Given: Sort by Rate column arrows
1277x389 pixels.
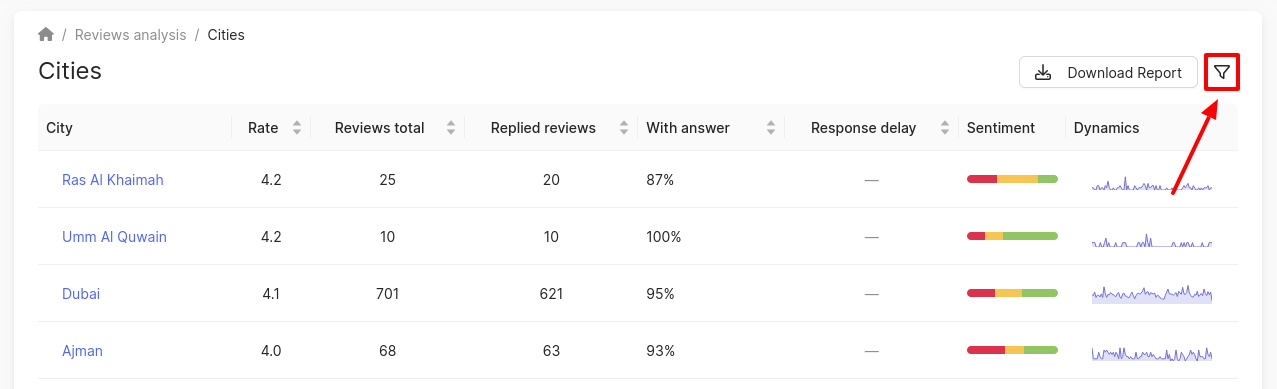Looking at the screenshot, I should (x=297, y=128).
